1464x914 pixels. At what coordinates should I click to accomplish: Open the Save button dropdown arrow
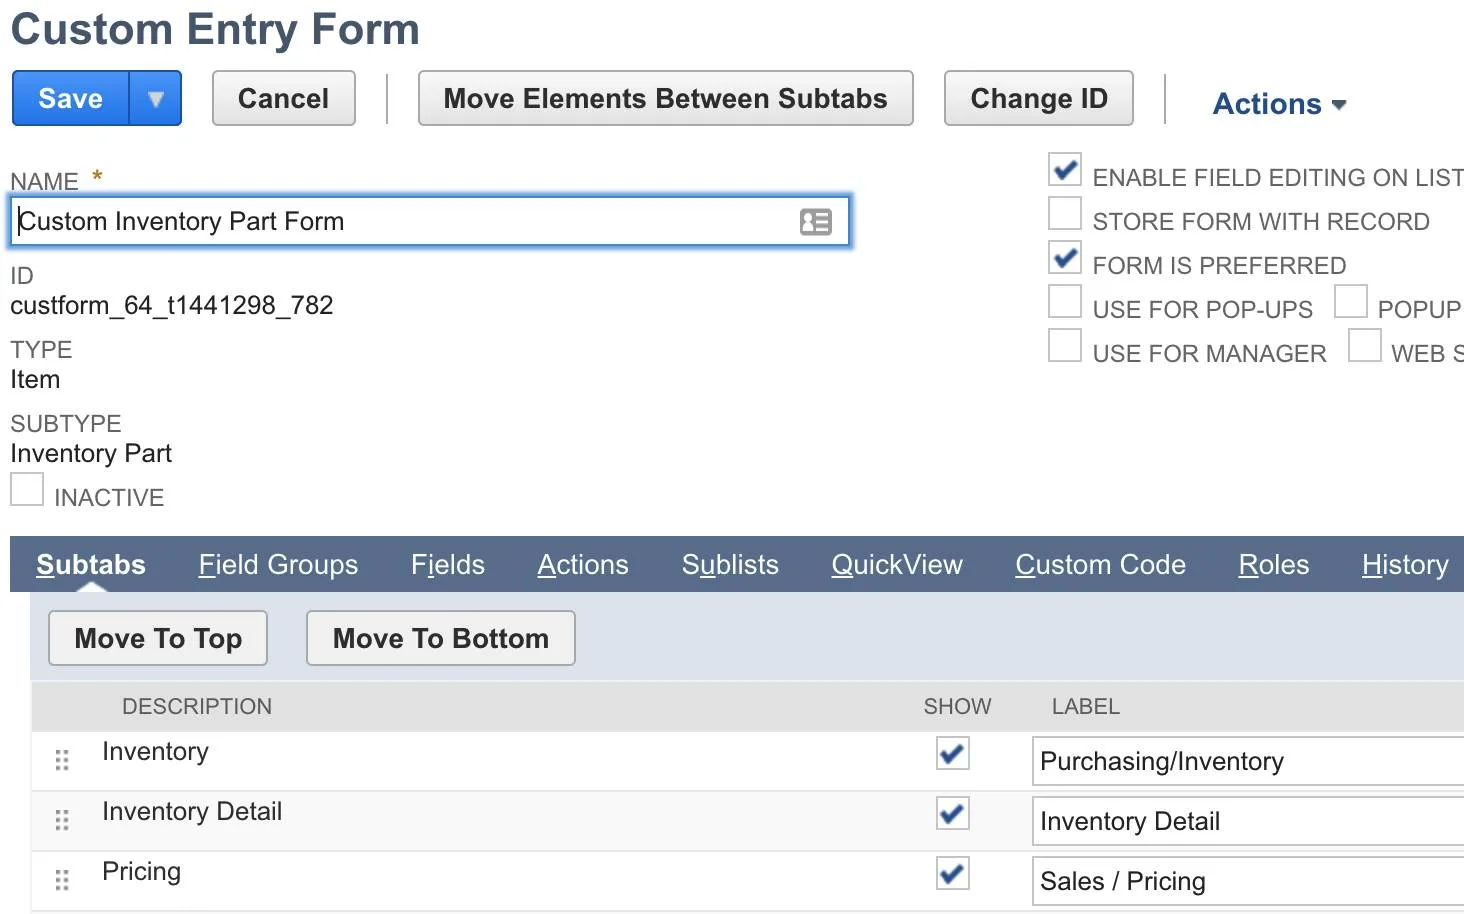tap(157, 98)
